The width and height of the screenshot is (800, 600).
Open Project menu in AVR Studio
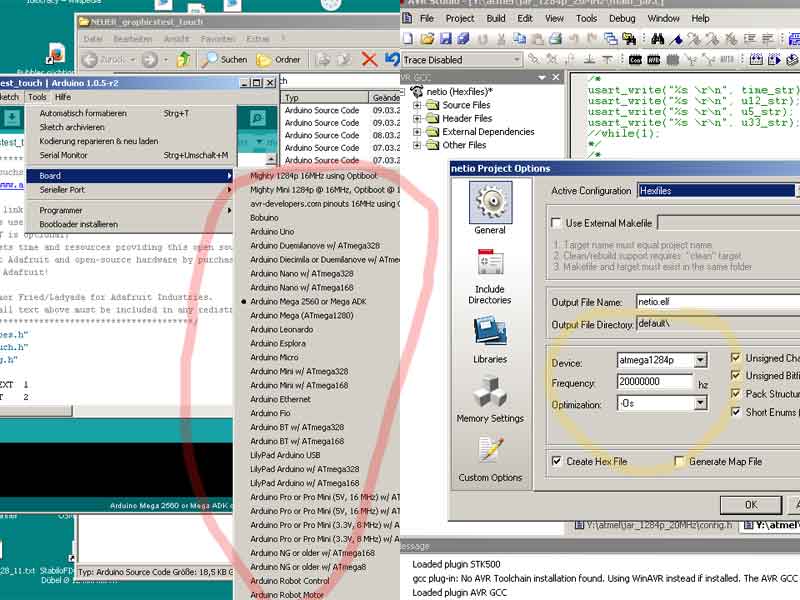coord(460,18)
